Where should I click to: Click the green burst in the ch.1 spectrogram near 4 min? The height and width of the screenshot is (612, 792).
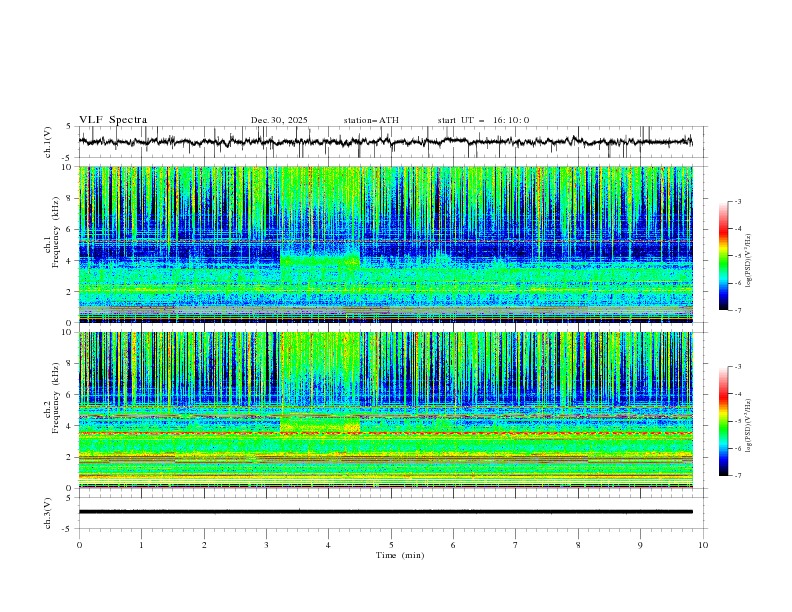click(x=320, y=263)
